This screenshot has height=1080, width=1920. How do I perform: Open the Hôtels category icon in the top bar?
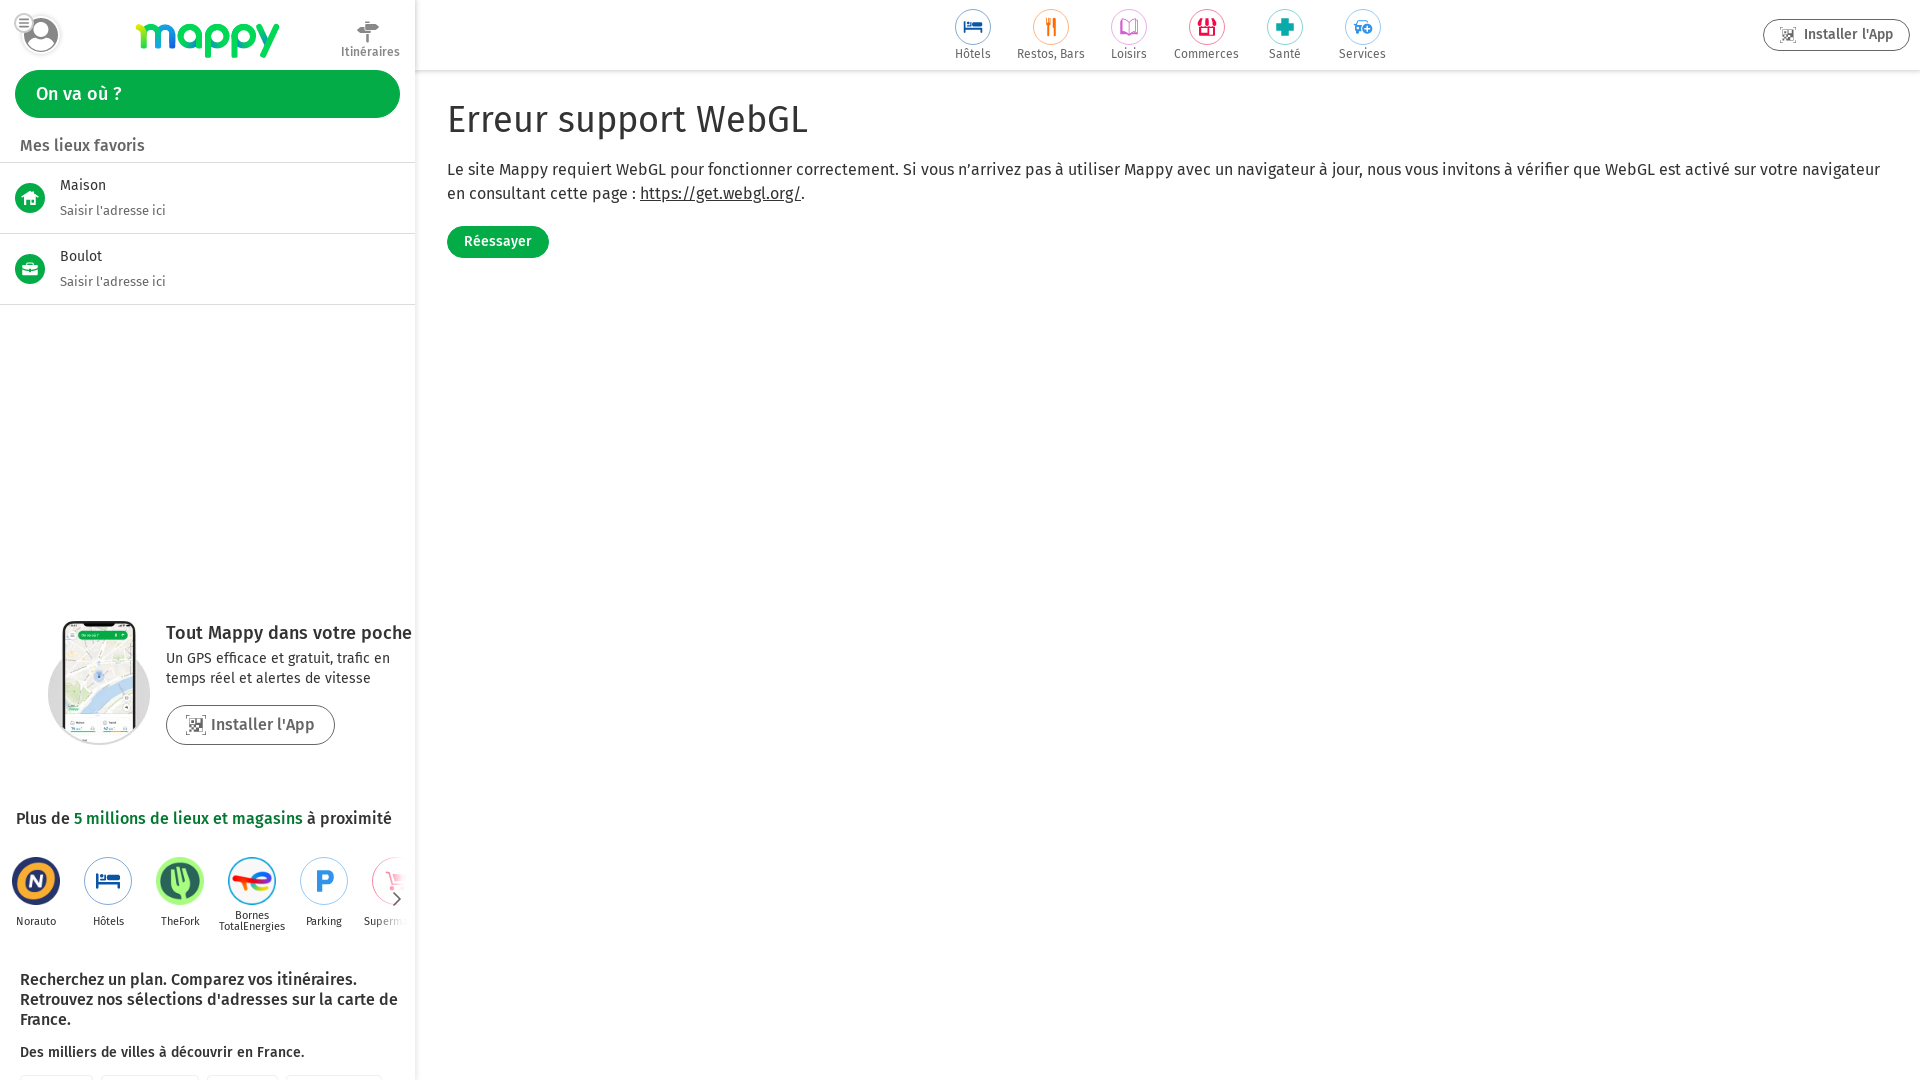pyautogui.click(x=972, y=28)
